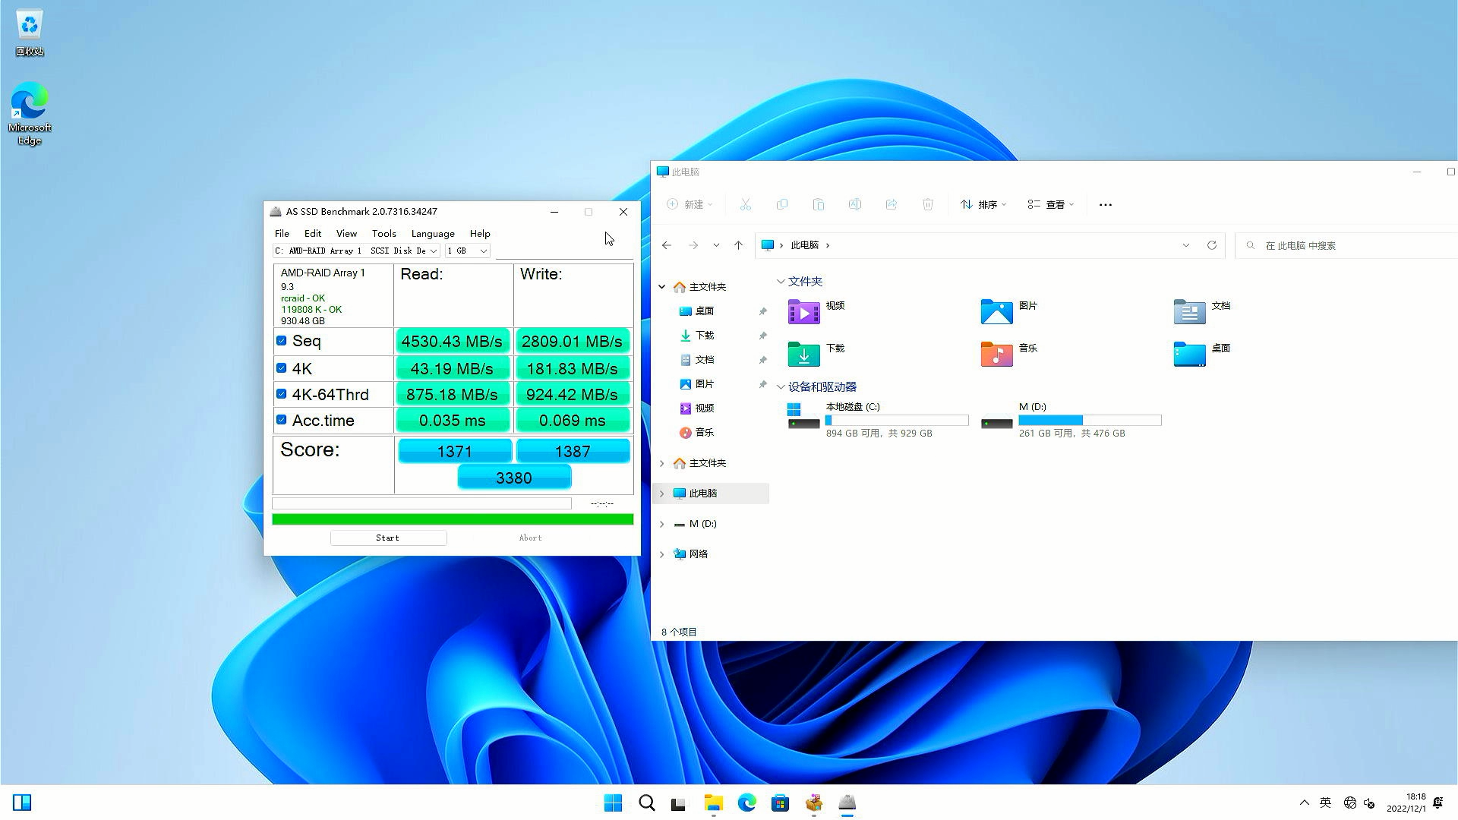Open the Edit menu in AS SSD
Image resolution: width=1458 pixels, height=820 pixels.
(313, 233)
